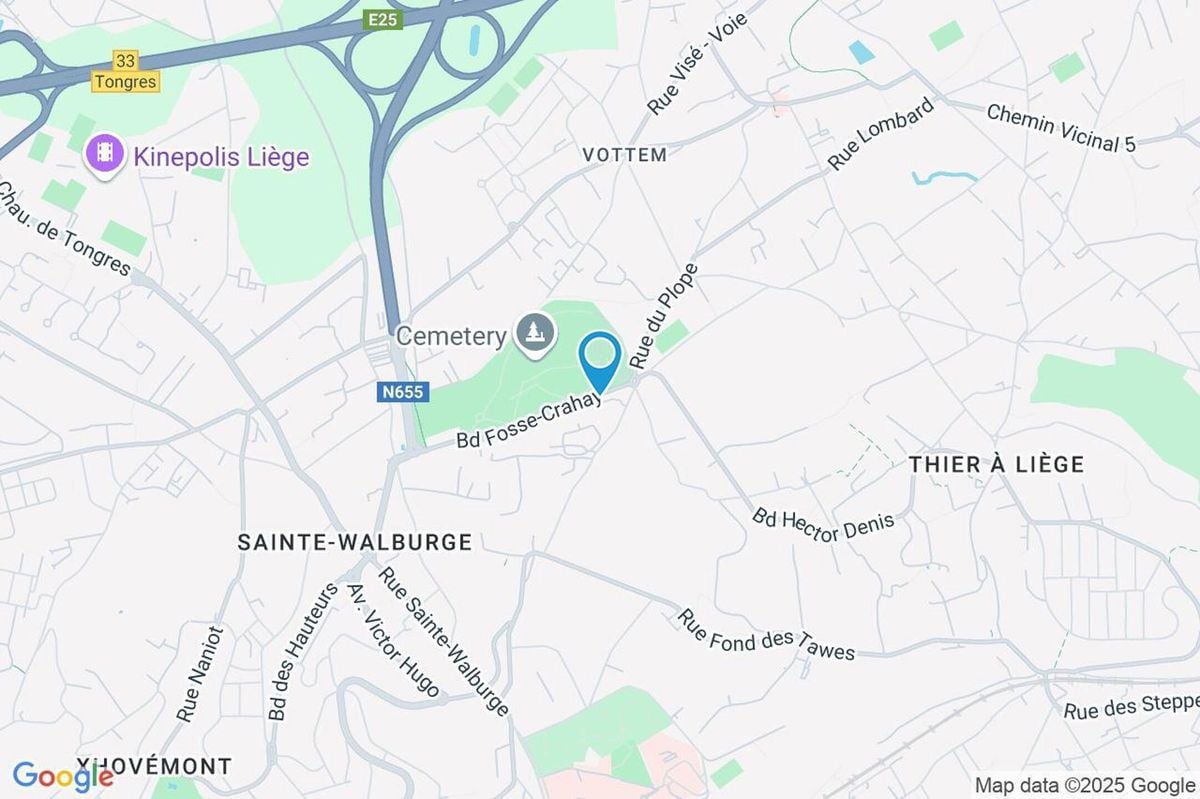Click the E25 highway shield
This screenshot has height=799, width=1200.
pyautogui.click(x=384, y=20)
